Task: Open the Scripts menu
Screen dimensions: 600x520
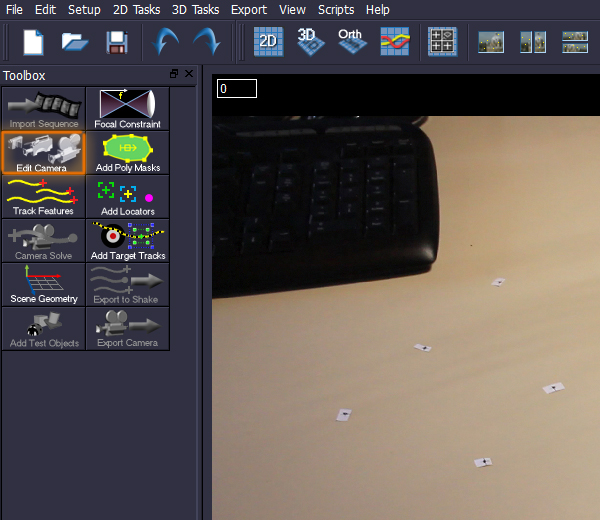Action: coord(336,10)
